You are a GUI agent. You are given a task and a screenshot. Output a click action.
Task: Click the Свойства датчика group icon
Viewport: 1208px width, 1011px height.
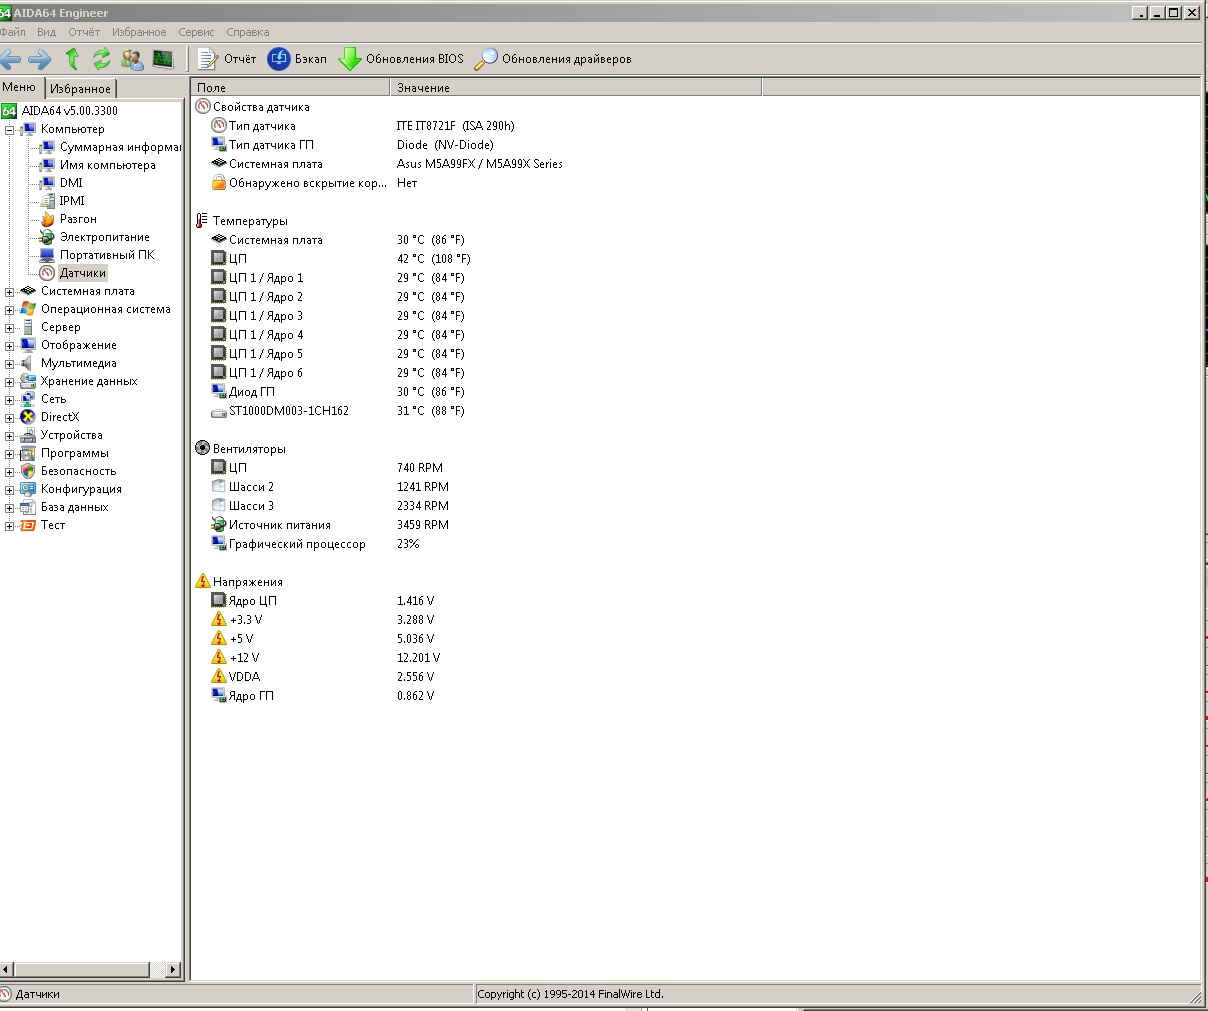click(203, 107)
